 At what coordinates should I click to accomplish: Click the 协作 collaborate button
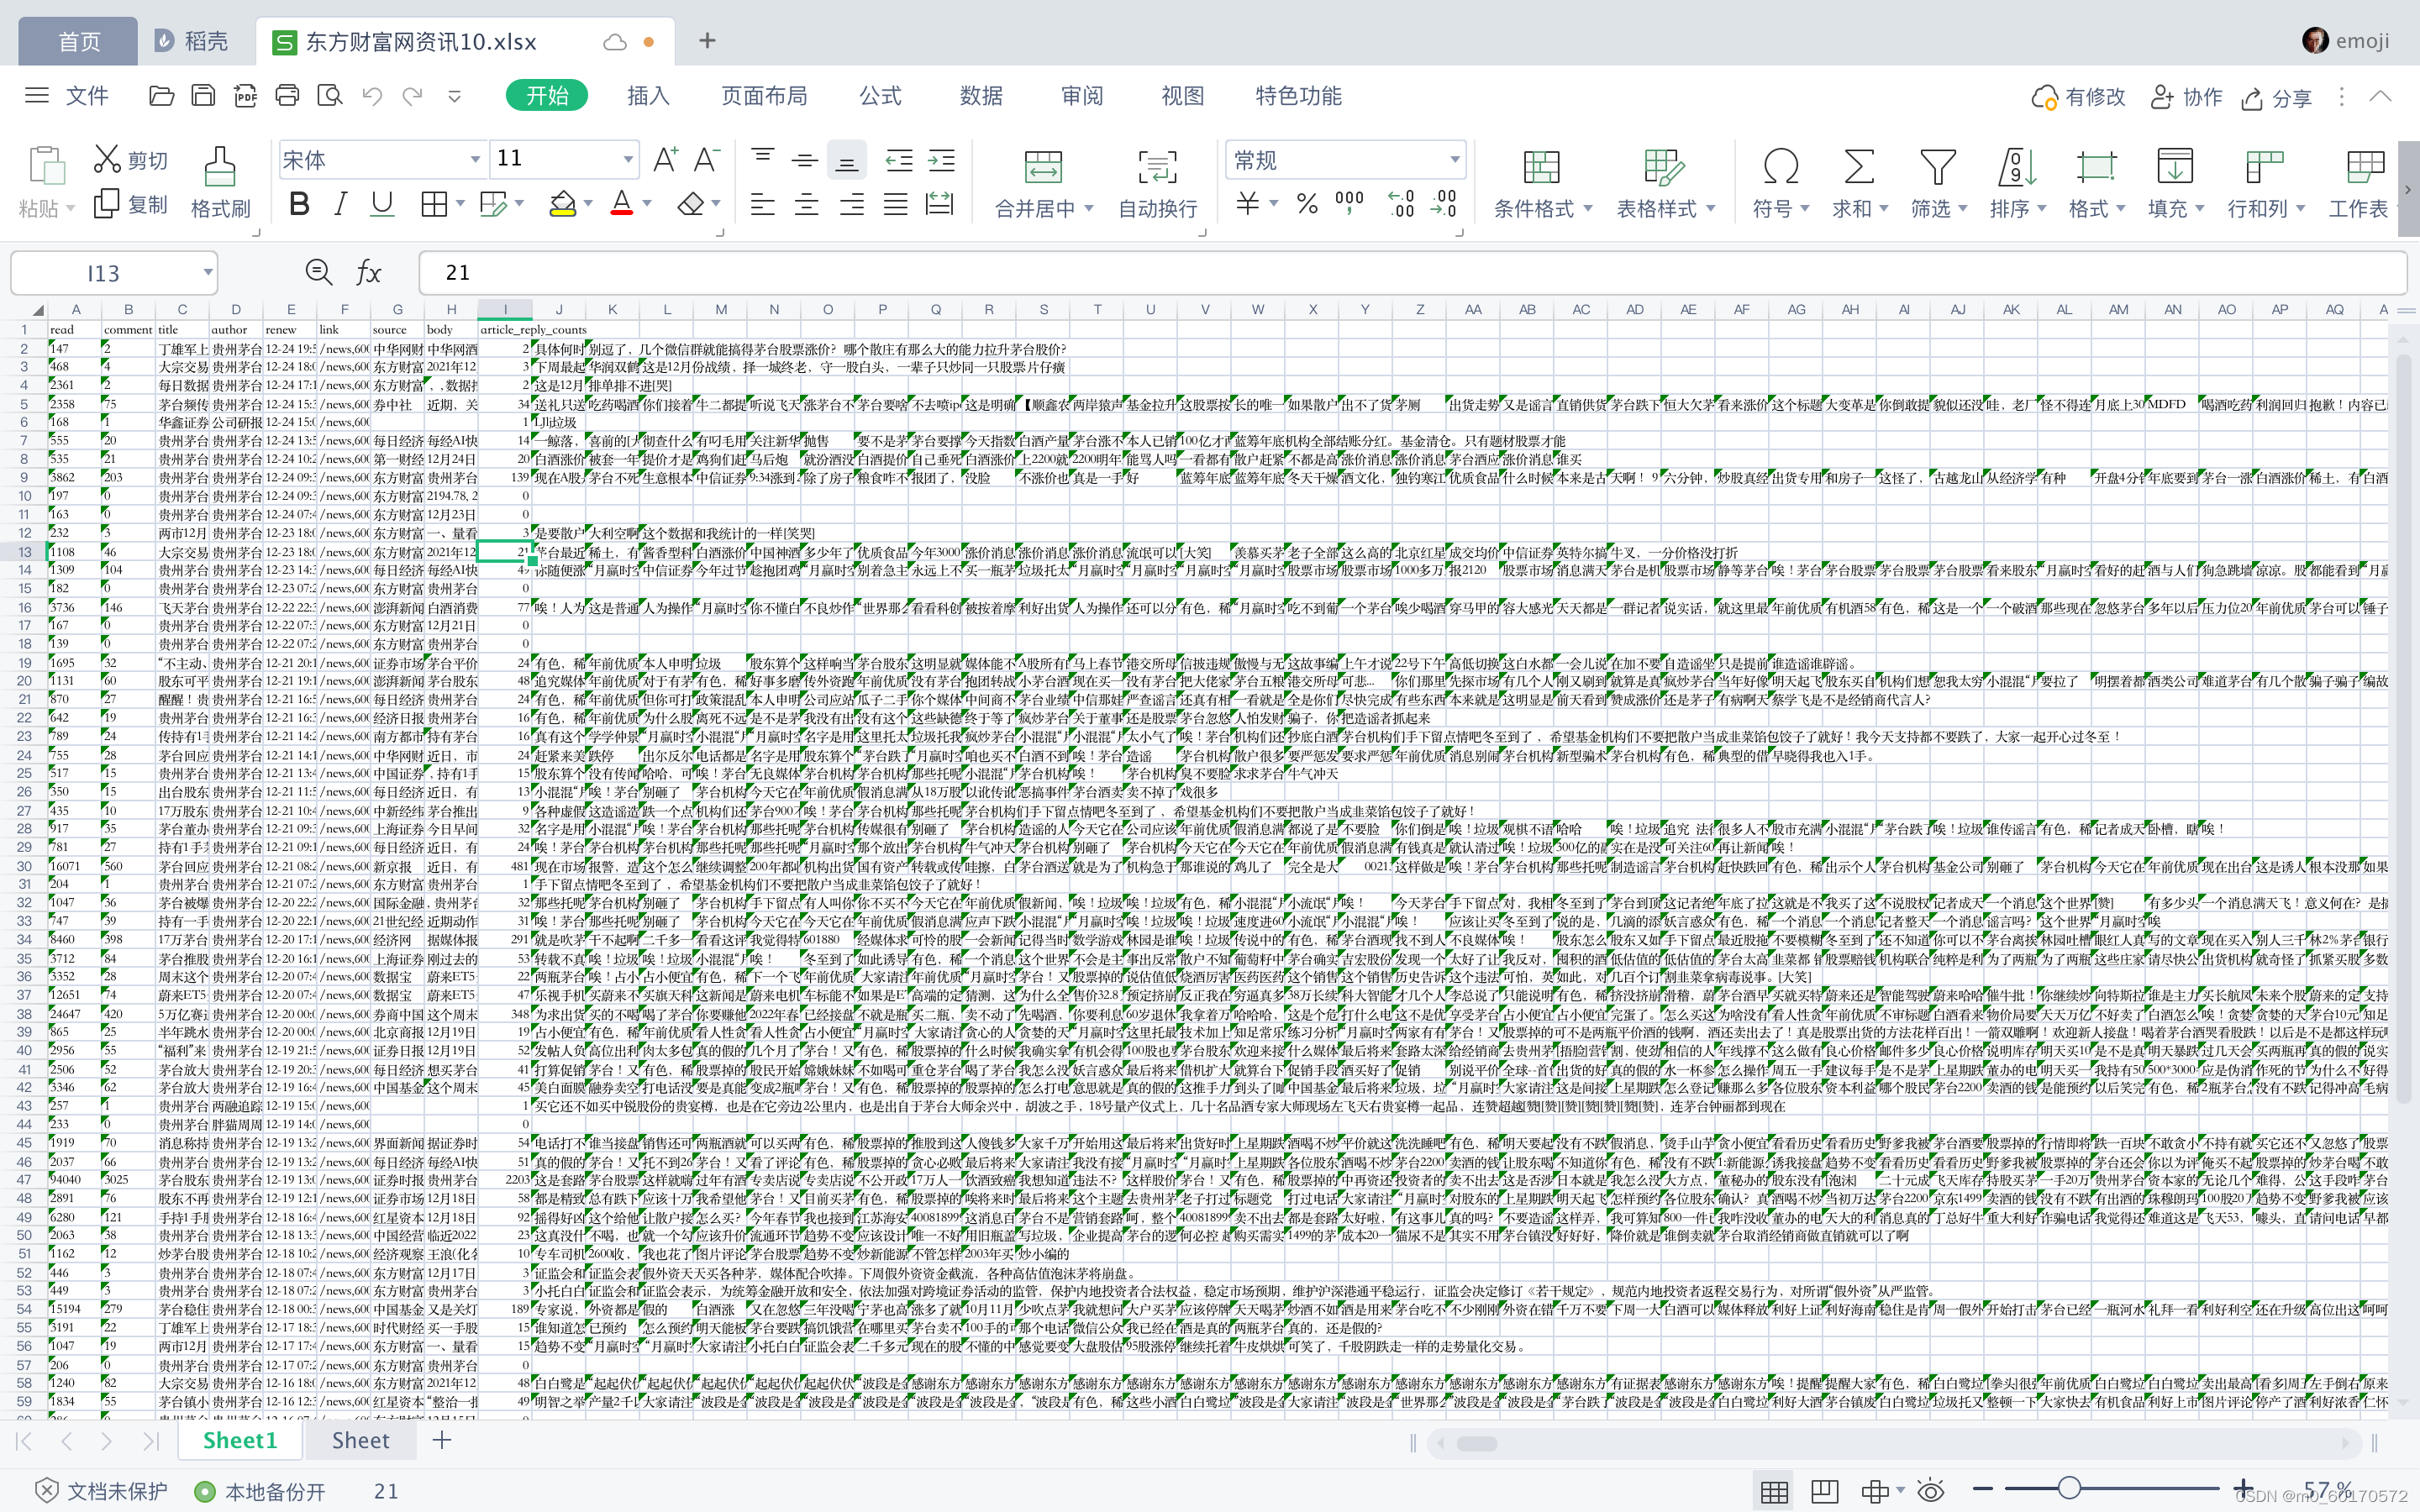pos(2186,97)
